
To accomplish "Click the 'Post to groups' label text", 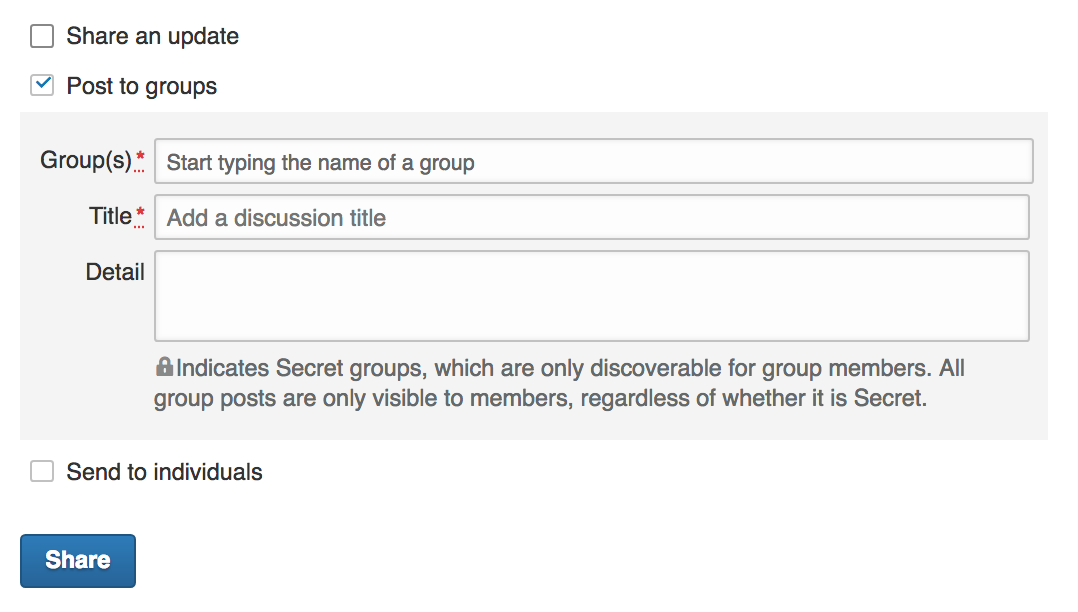I will tap(141, 87).
